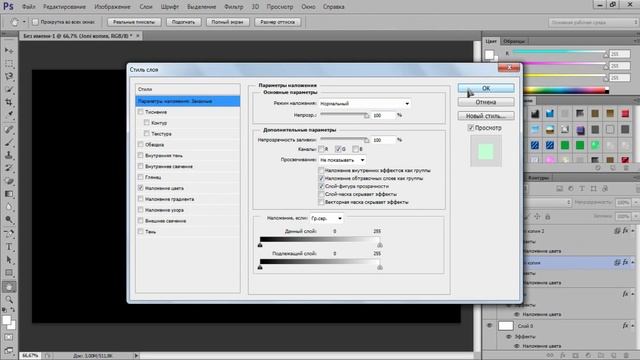Toggle Quick Mask mode icon
The width and height of the screenshot is (640, 360).
pos(9,338)
